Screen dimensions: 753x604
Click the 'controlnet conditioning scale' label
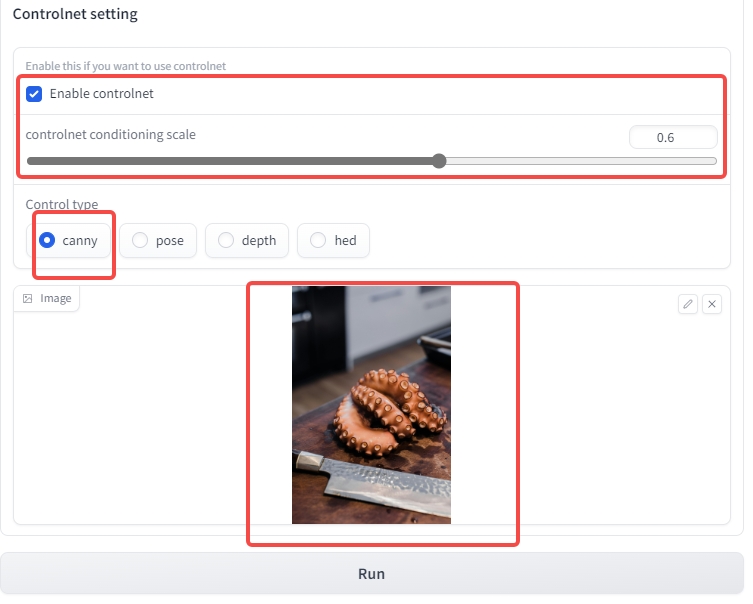click(111, 134)
